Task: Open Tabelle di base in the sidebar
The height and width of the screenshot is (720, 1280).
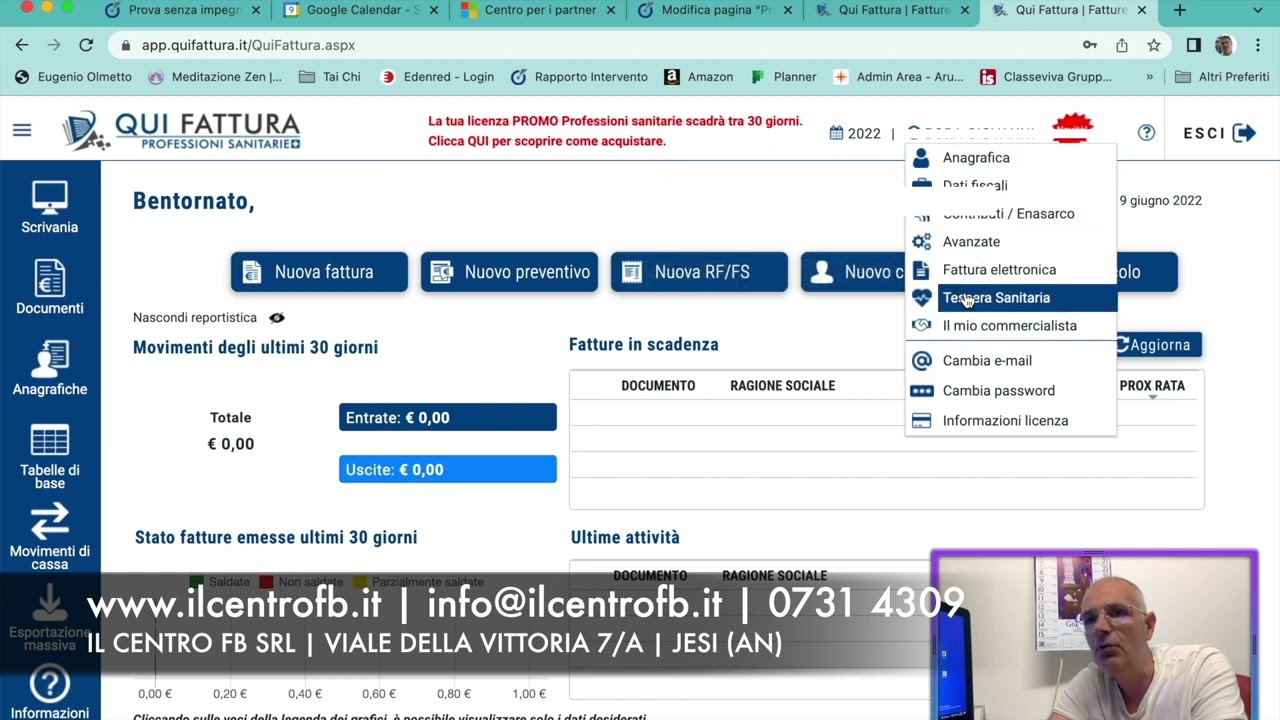Action: tap(50, 456)
